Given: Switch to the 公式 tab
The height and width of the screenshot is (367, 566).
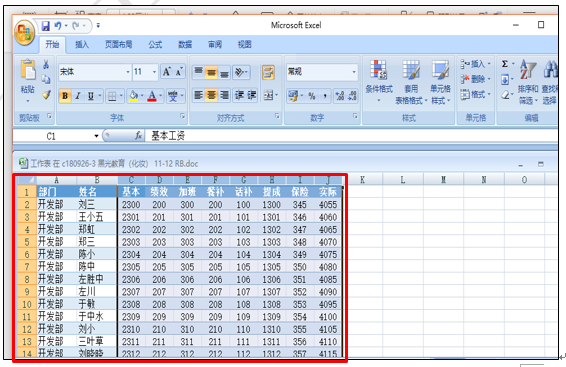Looking at the screenshot, I should point(155,44).
